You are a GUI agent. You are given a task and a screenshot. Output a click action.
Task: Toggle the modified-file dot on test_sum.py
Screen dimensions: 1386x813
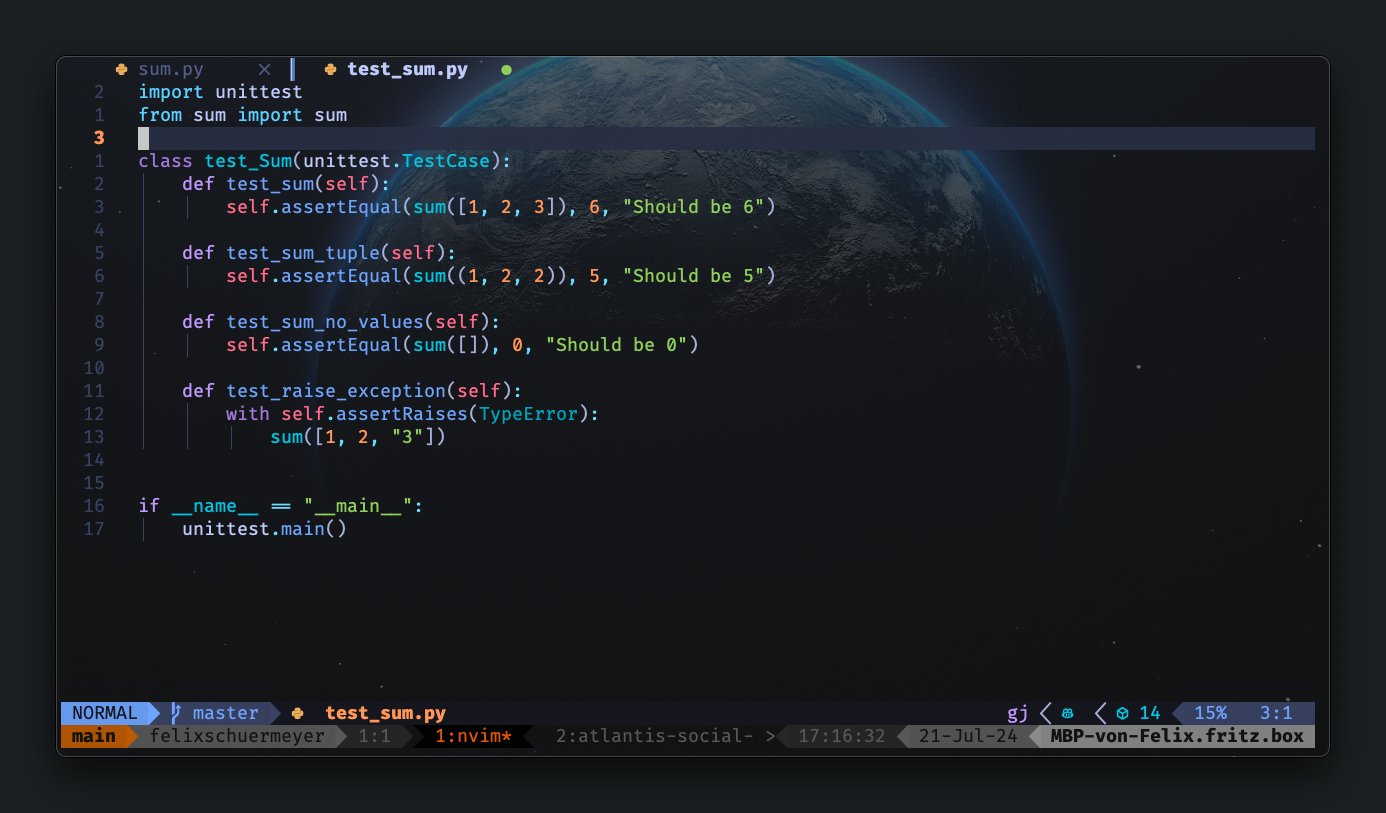tap(507, 69)
